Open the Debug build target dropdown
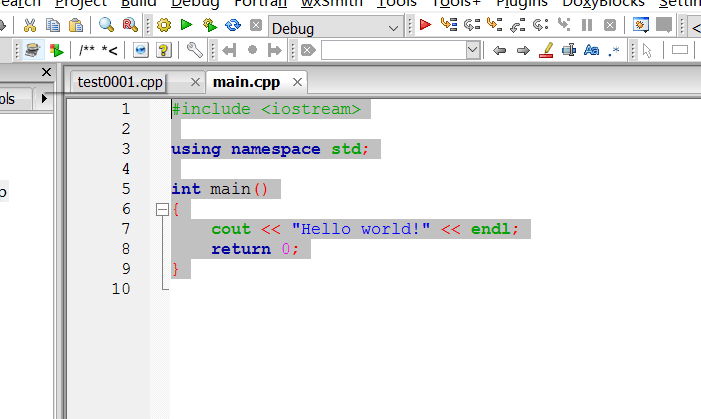Viewport: 701px width, 419px height. tap(336, 28)
